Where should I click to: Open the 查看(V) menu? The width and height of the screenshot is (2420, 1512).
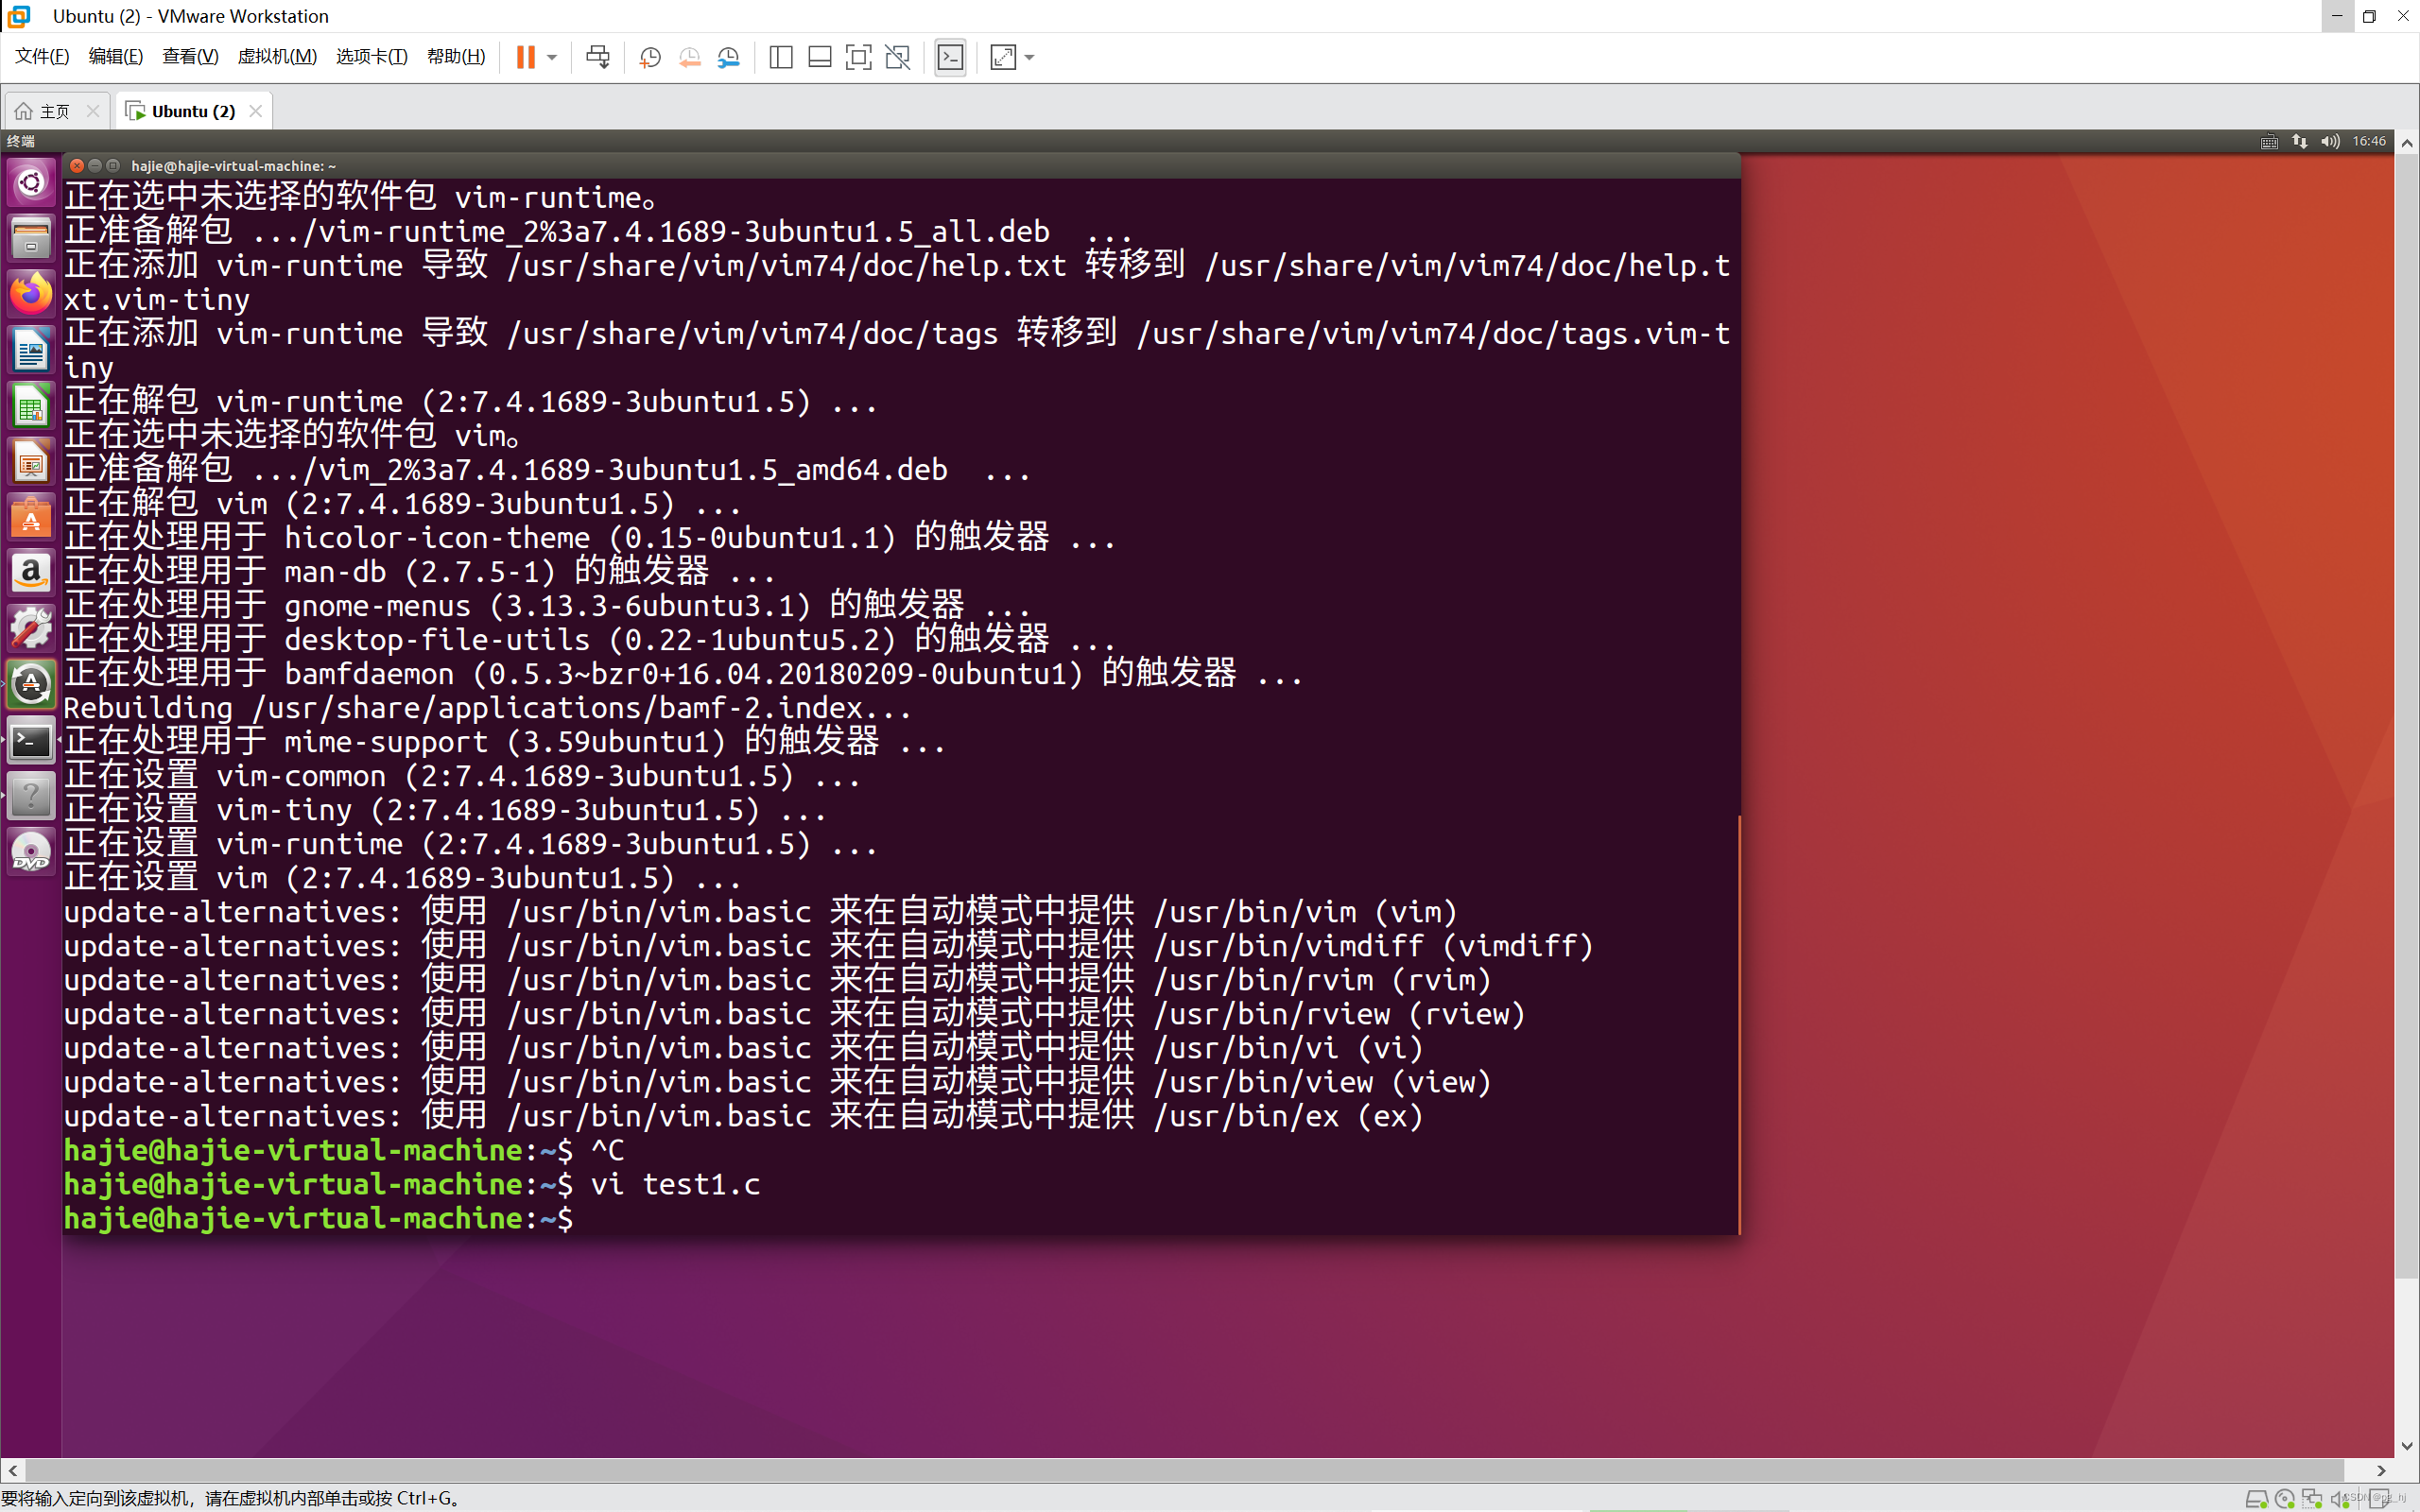coord(190,56)
